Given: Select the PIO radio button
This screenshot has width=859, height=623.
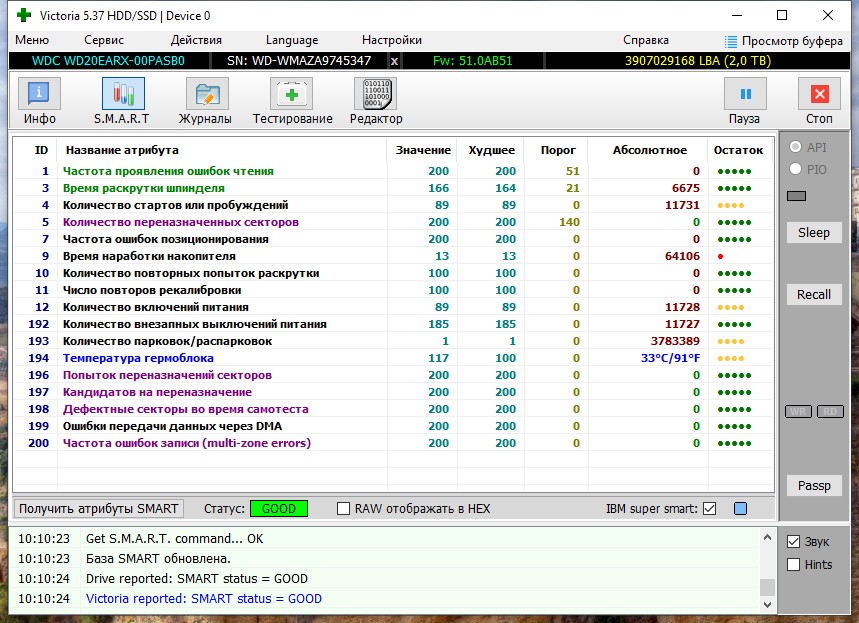Looking at the screenshot, I should [x=795, y=169].
